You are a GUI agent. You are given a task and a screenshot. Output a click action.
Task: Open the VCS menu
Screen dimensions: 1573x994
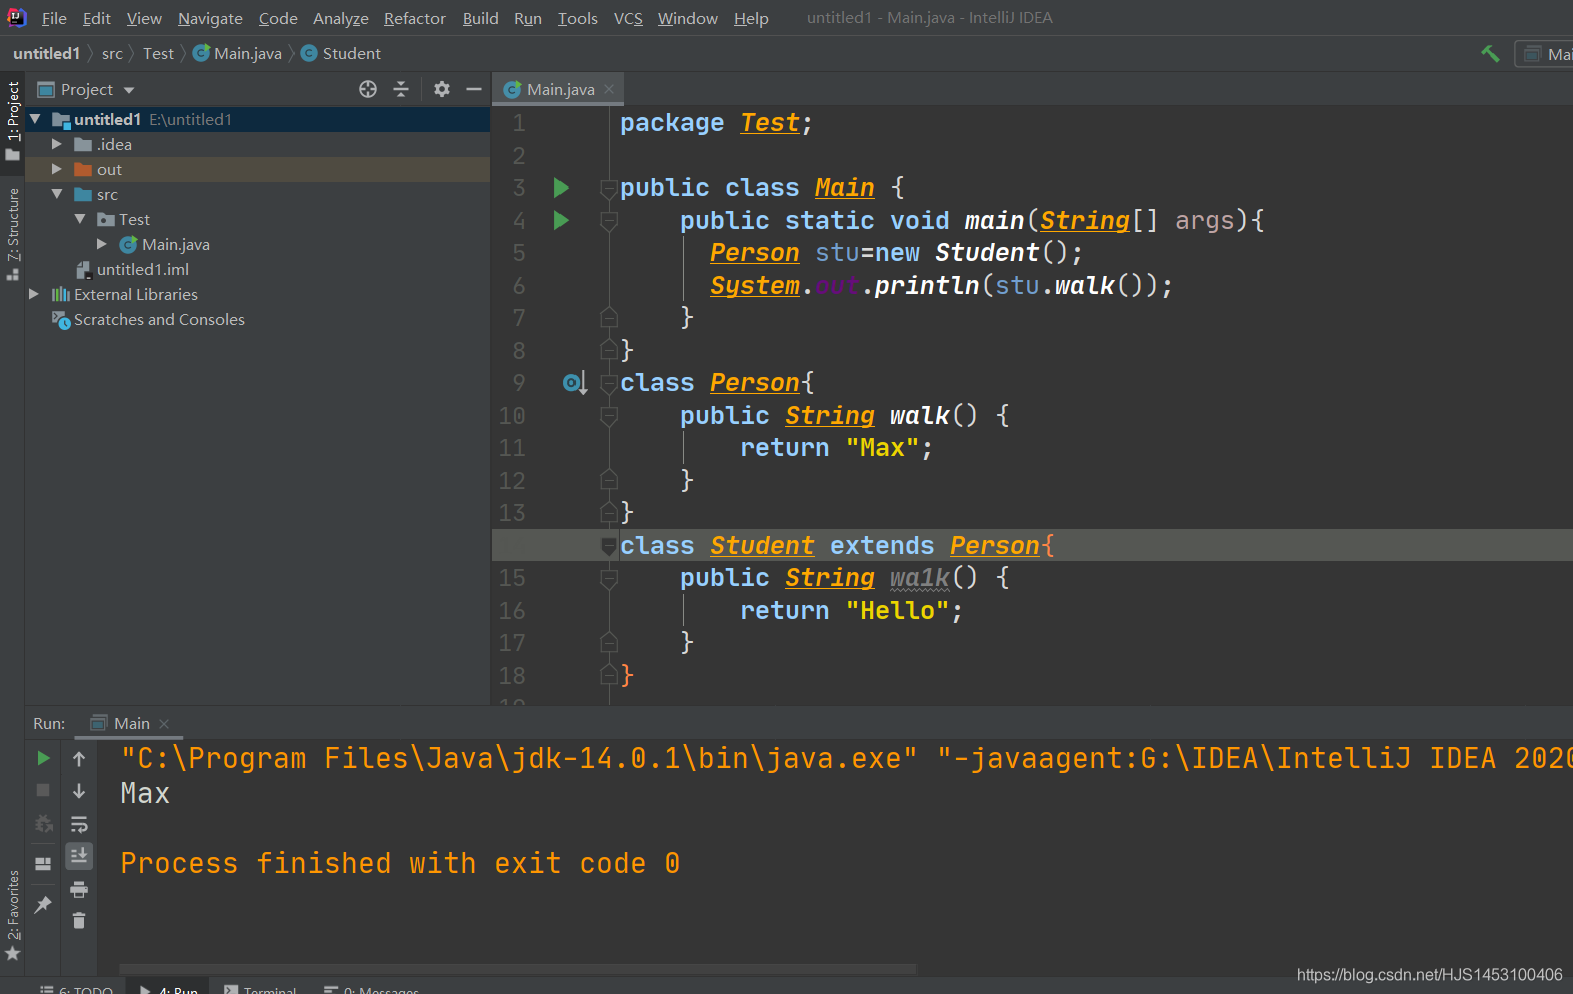coord(628,18)
